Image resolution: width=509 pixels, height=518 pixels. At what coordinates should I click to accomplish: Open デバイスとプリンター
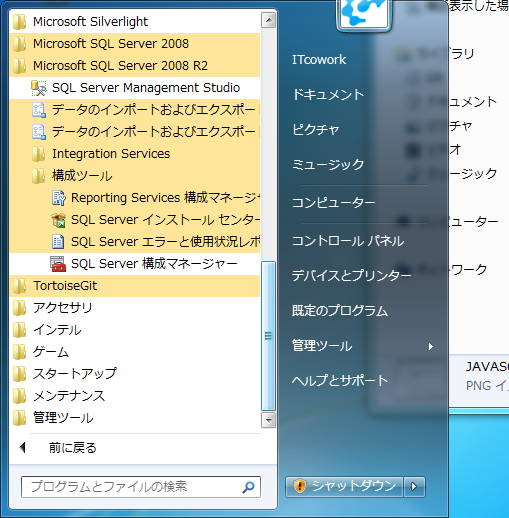[x=352, y=276]
